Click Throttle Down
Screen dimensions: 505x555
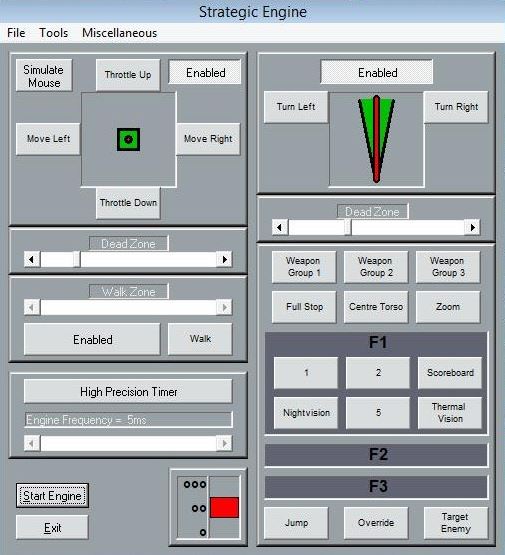click(128, 203)
